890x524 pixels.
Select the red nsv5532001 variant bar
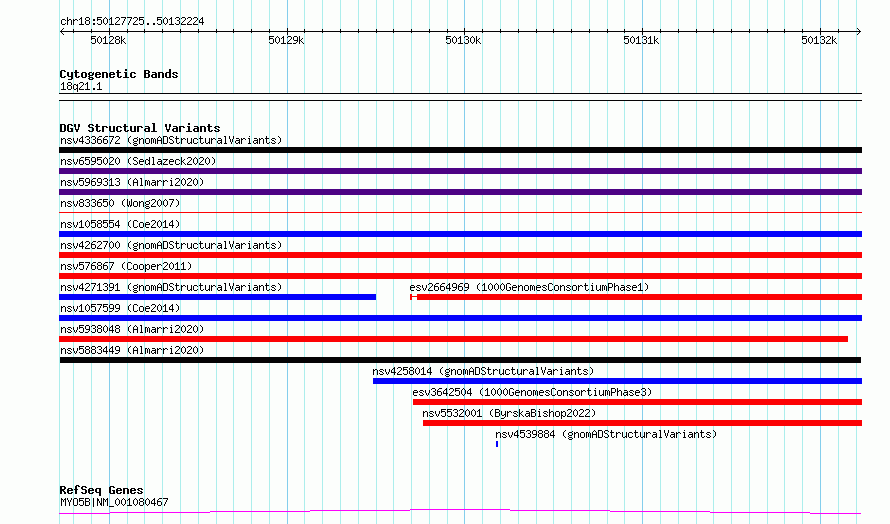coord(643,424)
